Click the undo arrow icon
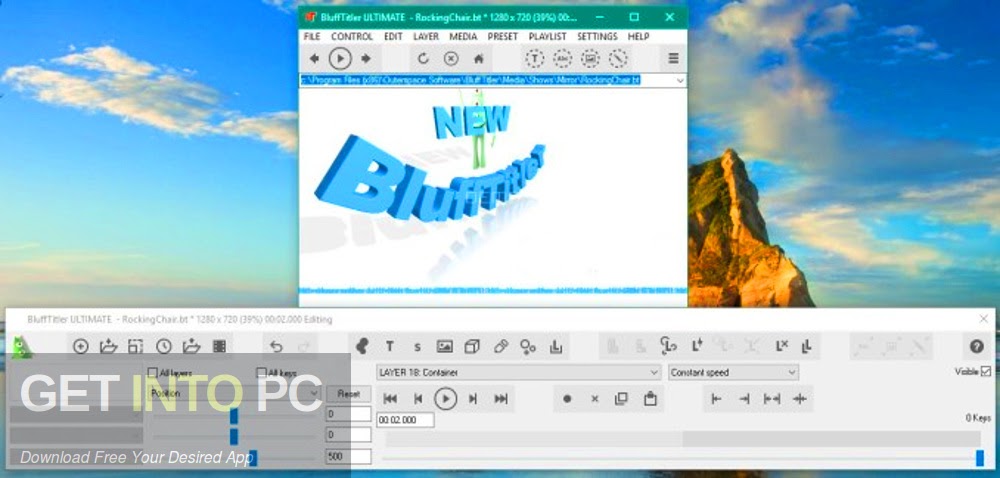Viewport: 1000px width, 478px height. click(276, 346)
